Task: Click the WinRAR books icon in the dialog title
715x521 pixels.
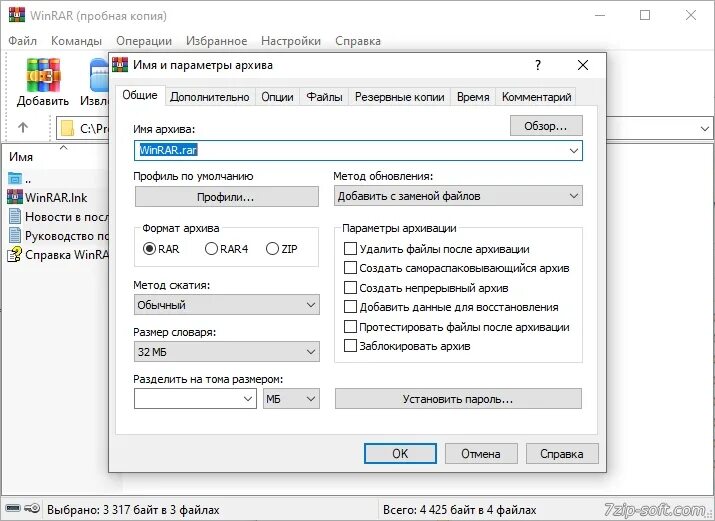Action: 120,64
